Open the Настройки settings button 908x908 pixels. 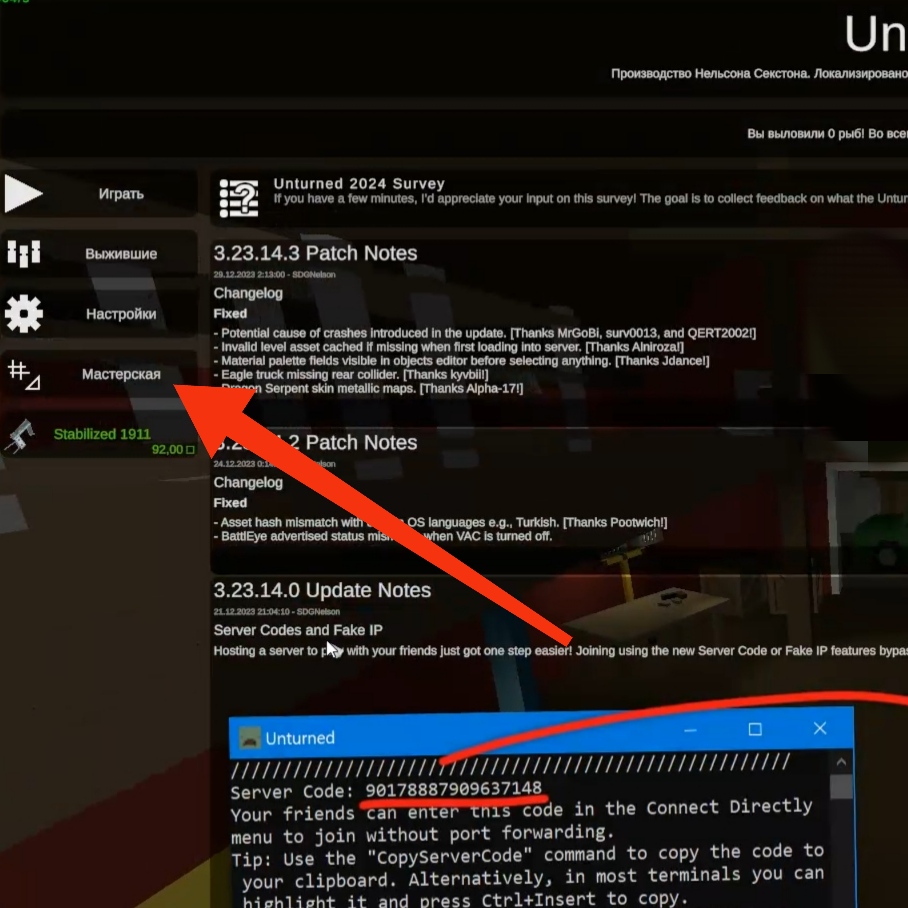[99, 314]
